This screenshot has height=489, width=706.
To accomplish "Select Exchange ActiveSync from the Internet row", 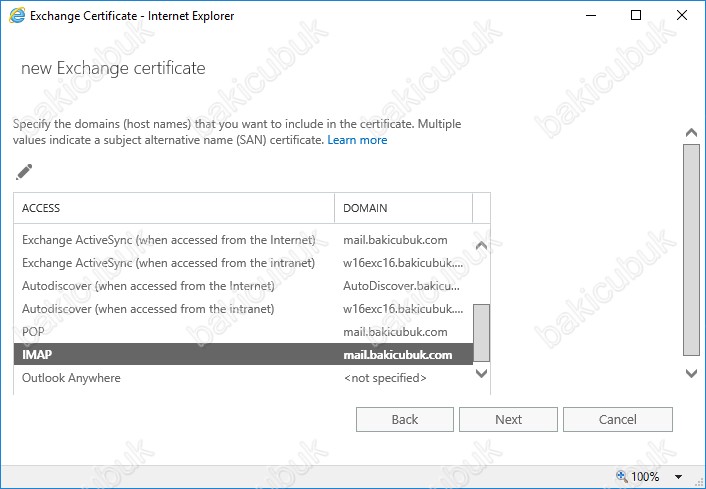I will tap(243, 240).
